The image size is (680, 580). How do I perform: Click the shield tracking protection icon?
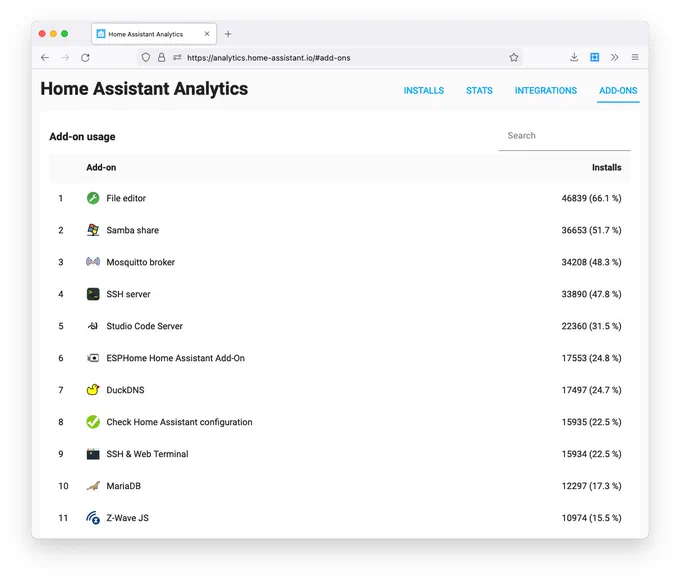click(x=146, y=57)
